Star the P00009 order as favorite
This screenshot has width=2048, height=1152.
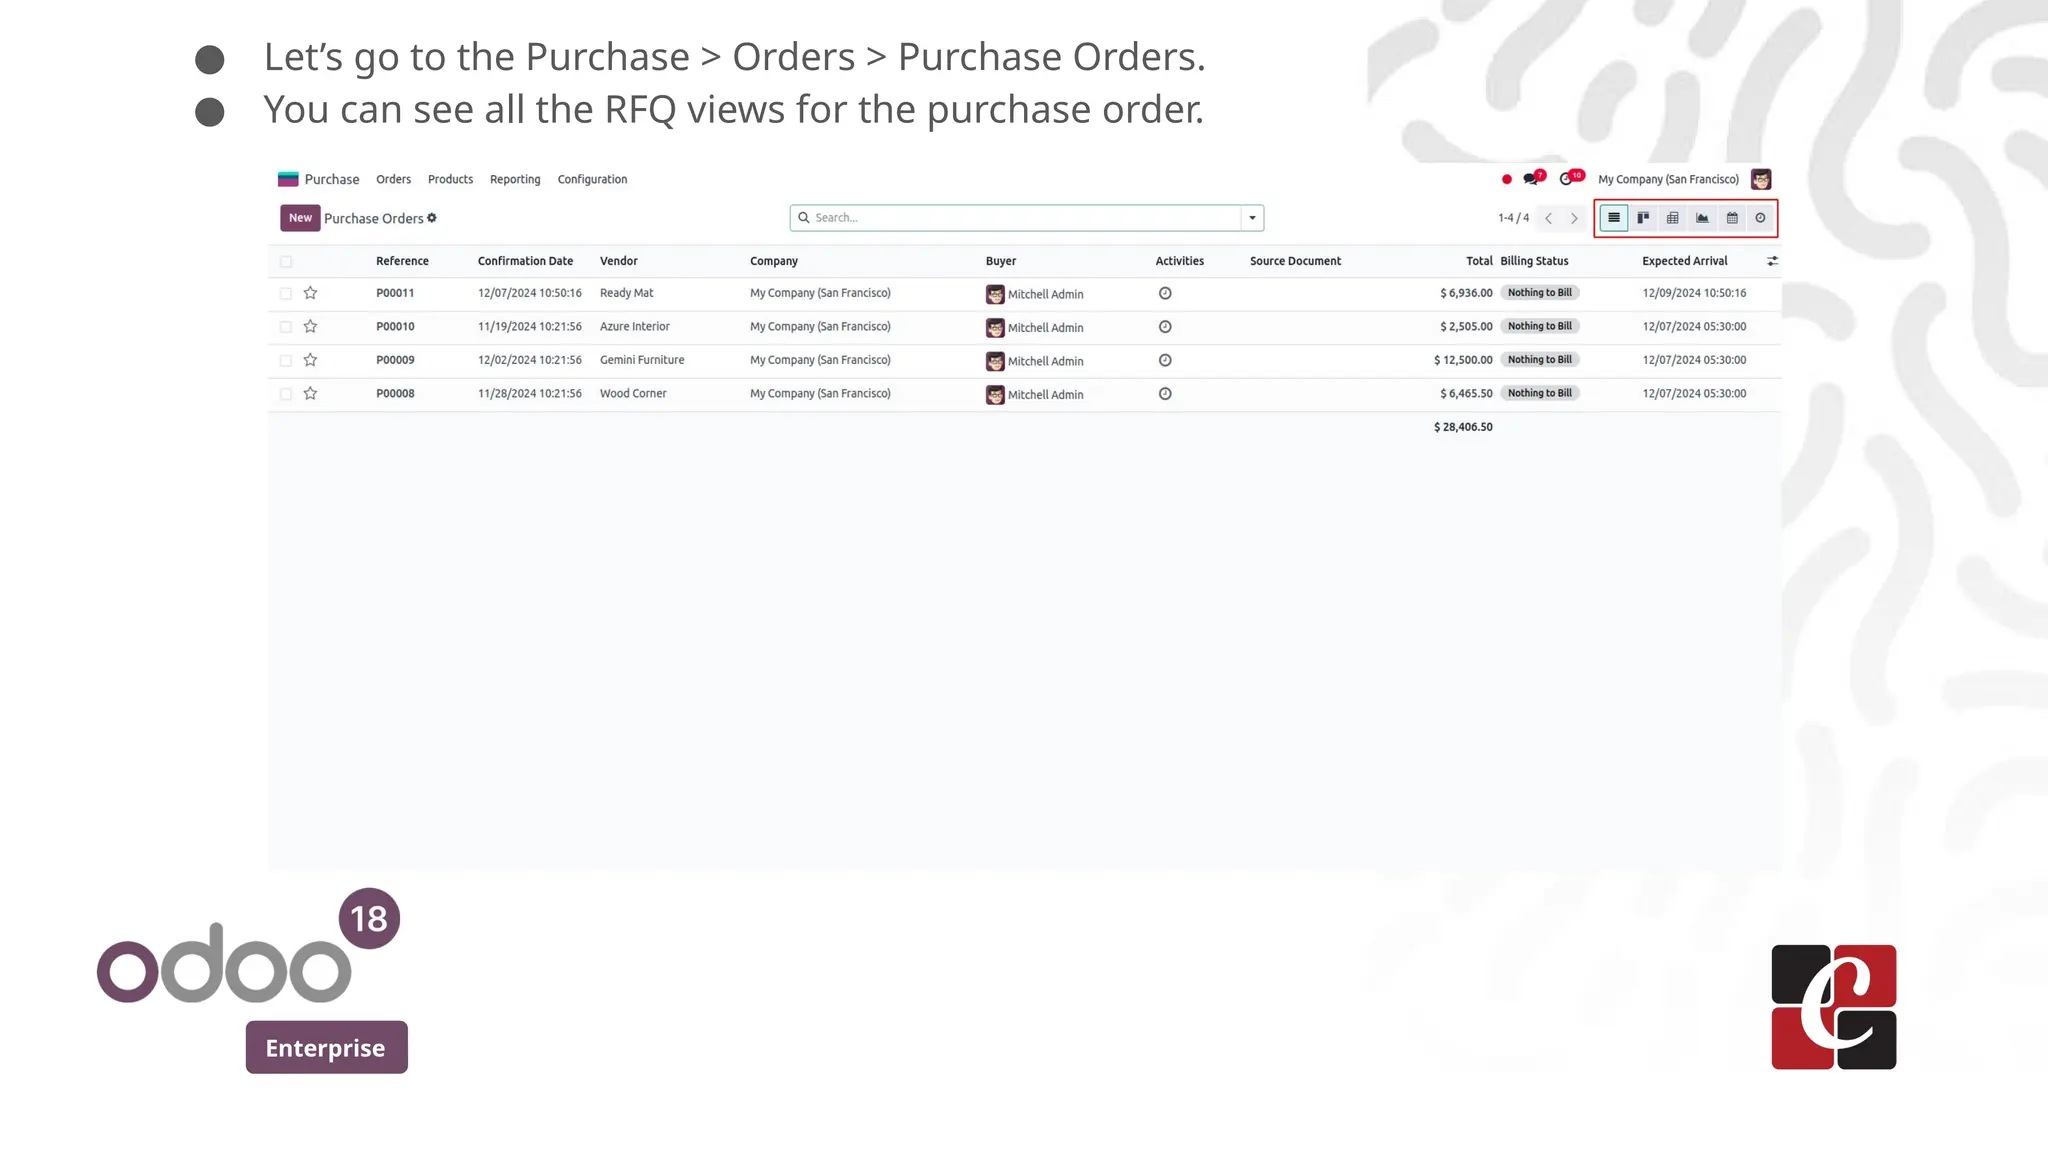tap(310, 360)
